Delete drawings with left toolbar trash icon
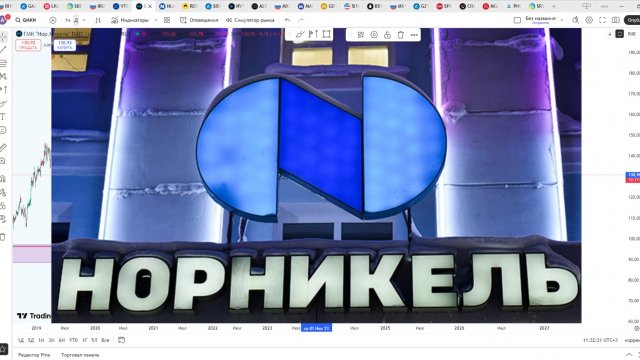 coord(3,237)
